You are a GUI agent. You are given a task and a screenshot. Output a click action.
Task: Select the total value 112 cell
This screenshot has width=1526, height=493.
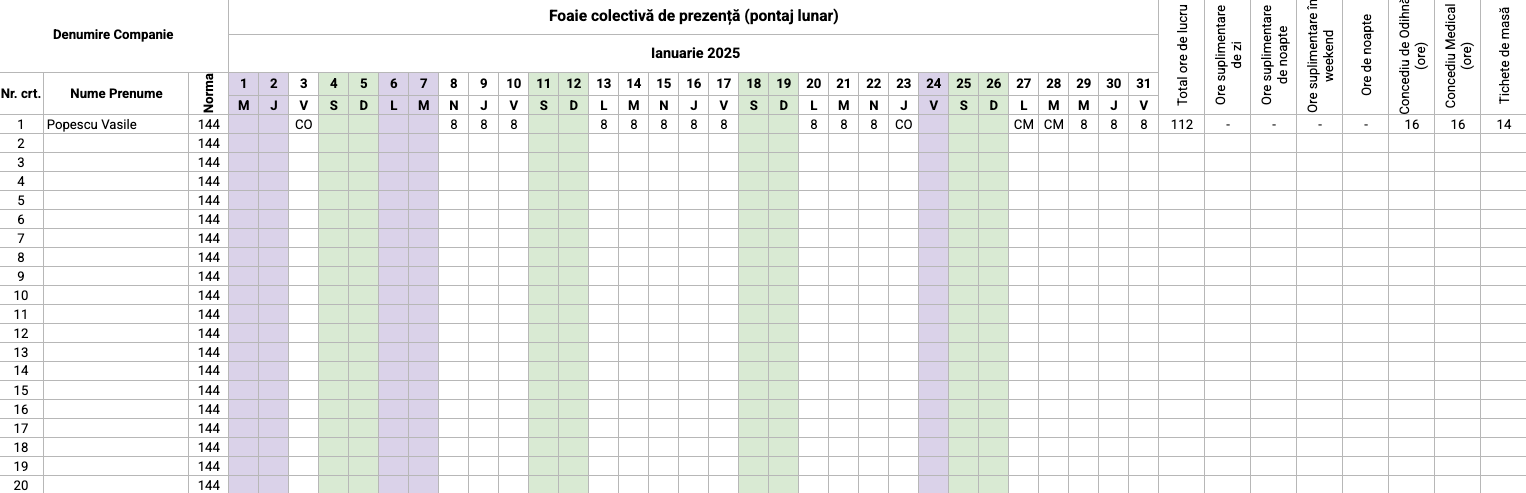pyautogui.click(x=1182, y=125)
